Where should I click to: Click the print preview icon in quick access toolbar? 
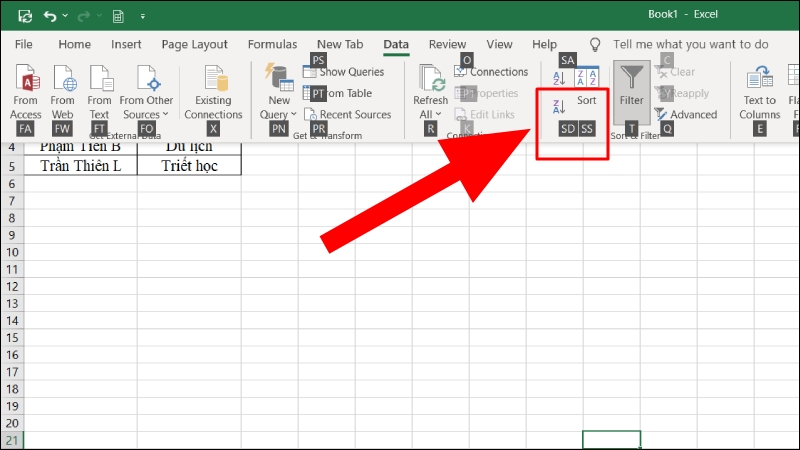point(118,16)
